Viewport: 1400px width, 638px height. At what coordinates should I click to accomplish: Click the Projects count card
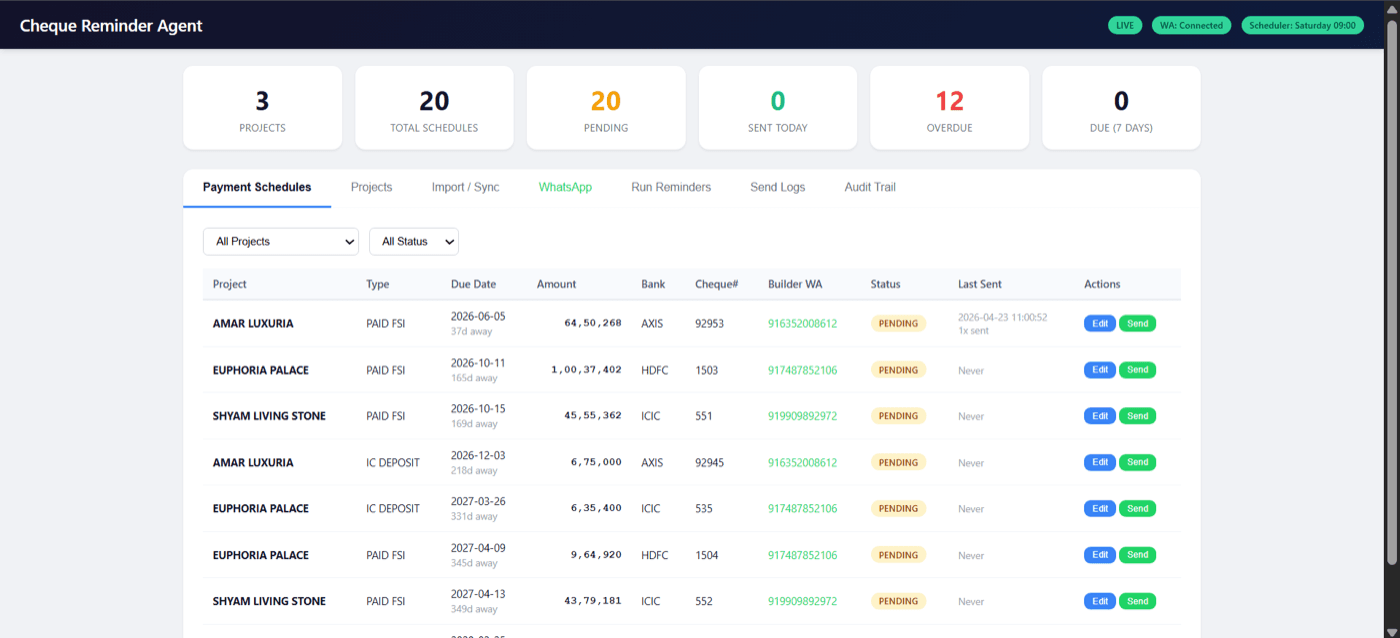(262, 108)
